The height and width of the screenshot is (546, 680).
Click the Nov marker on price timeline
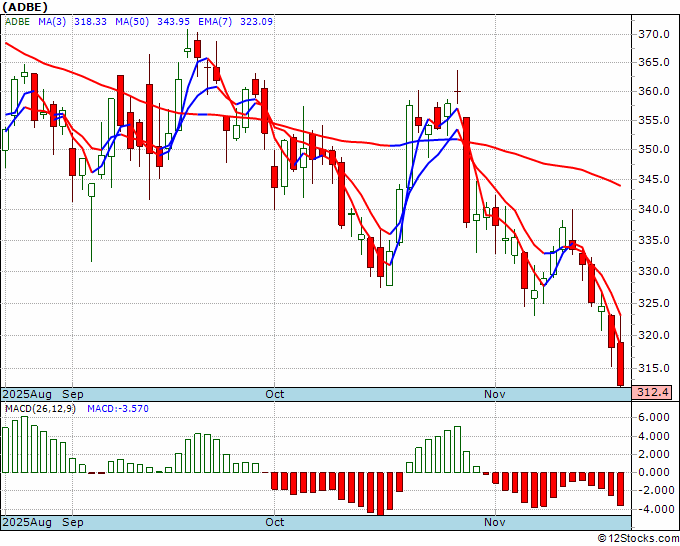(495, 394)
